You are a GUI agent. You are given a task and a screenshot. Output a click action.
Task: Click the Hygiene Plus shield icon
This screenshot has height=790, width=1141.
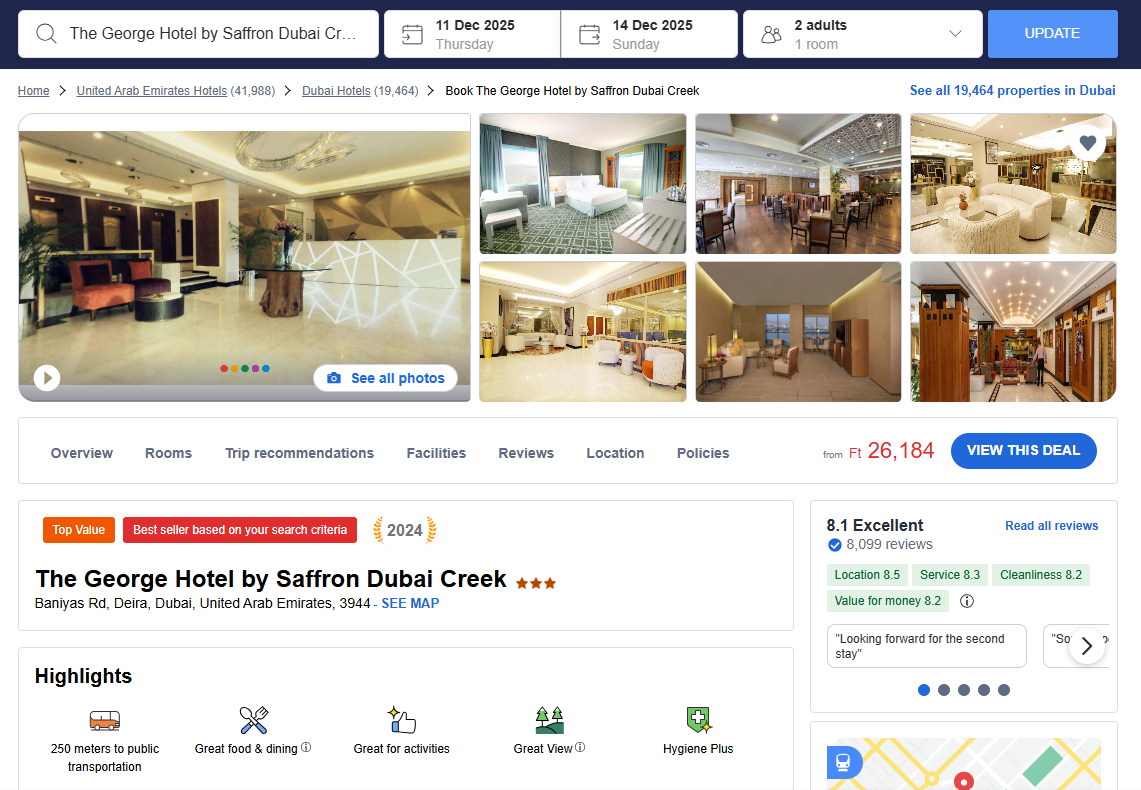pos(699,719)
